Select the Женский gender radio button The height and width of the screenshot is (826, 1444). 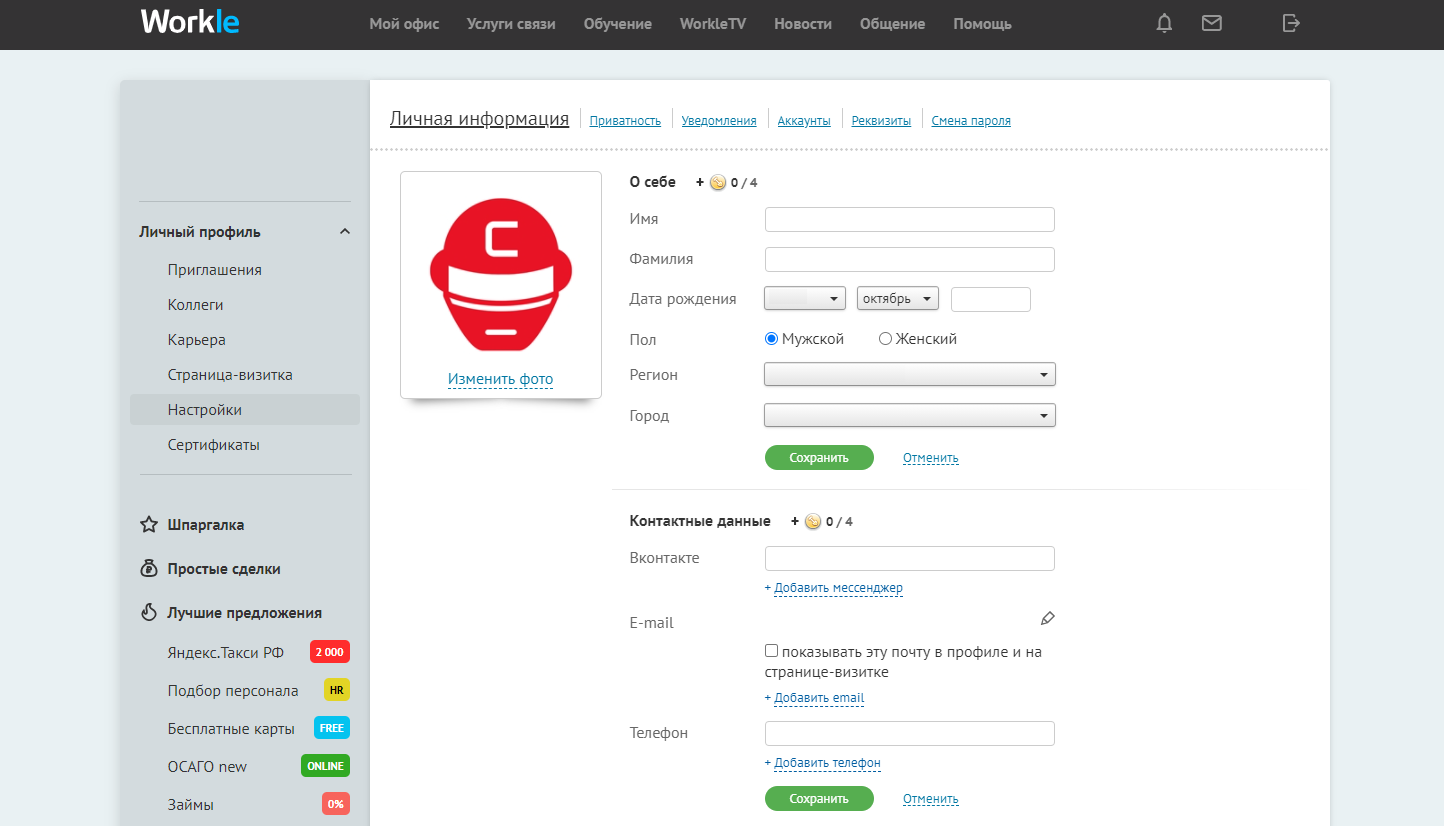[x=885, y=339]
